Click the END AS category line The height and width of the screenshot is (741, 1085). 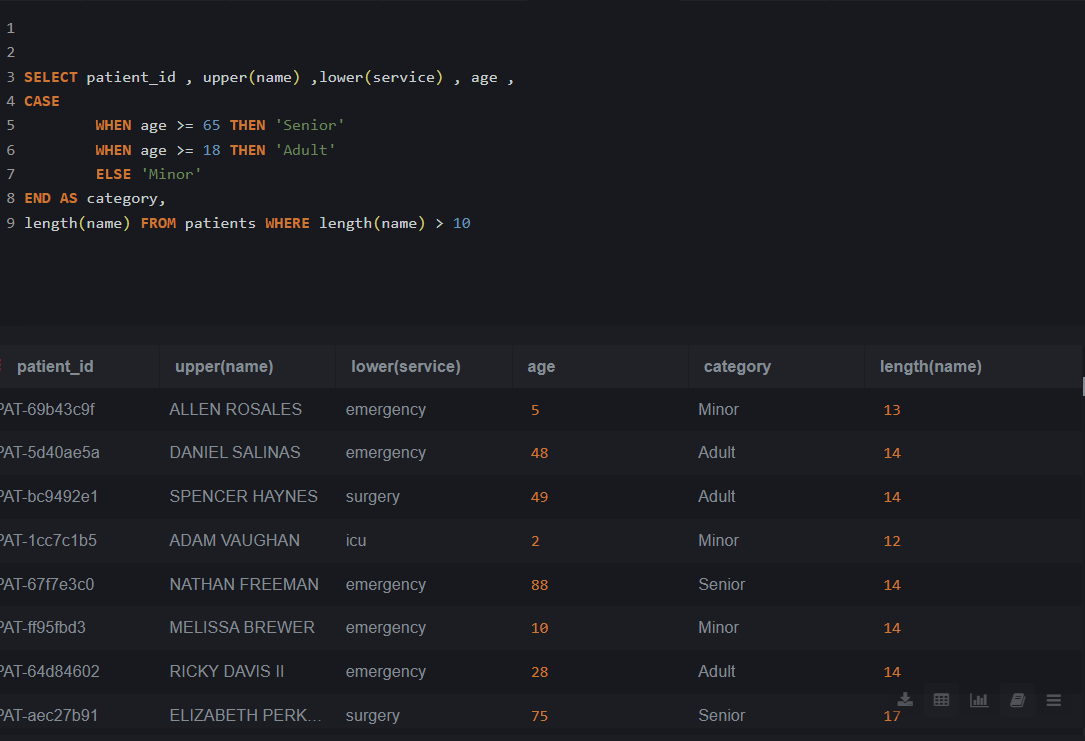pos(95,199)
